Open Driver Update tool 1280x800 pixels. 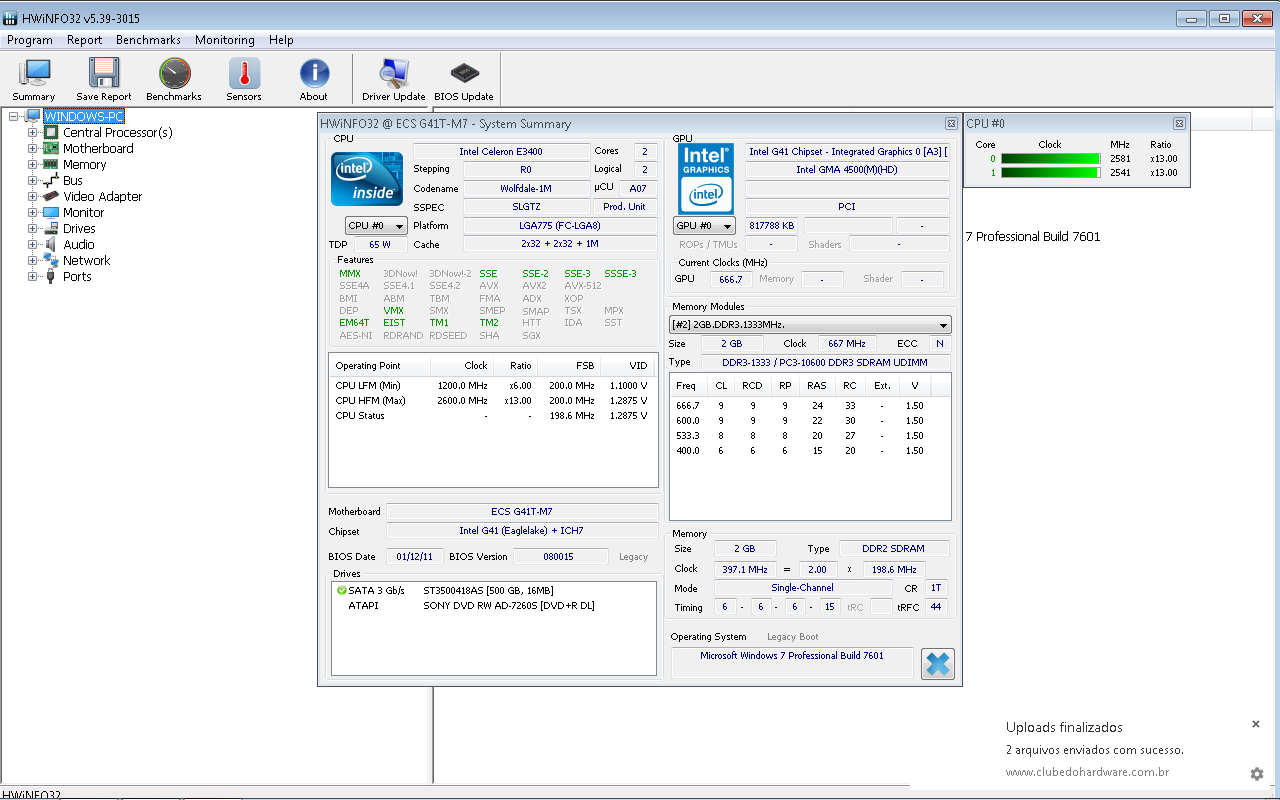394,79
